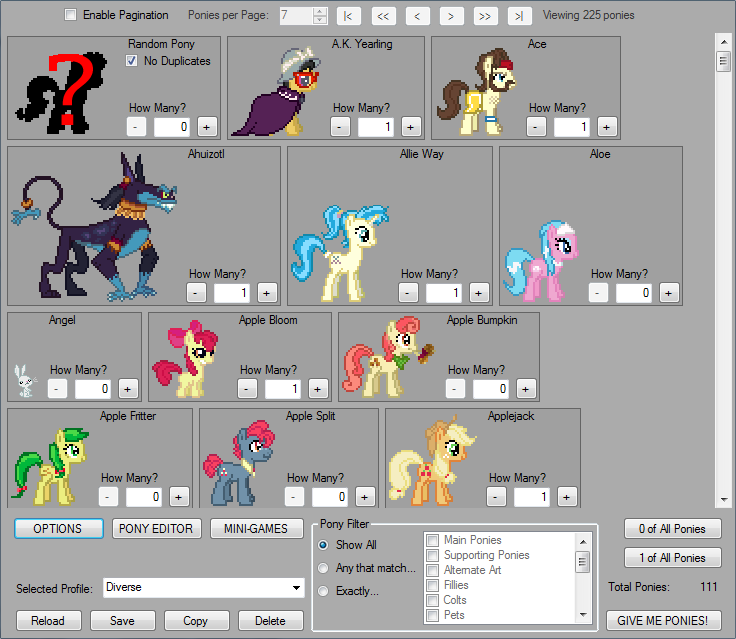
Task: Increase Applejack count with plus button
Action: pyautogui.click(x=567, y=497)
